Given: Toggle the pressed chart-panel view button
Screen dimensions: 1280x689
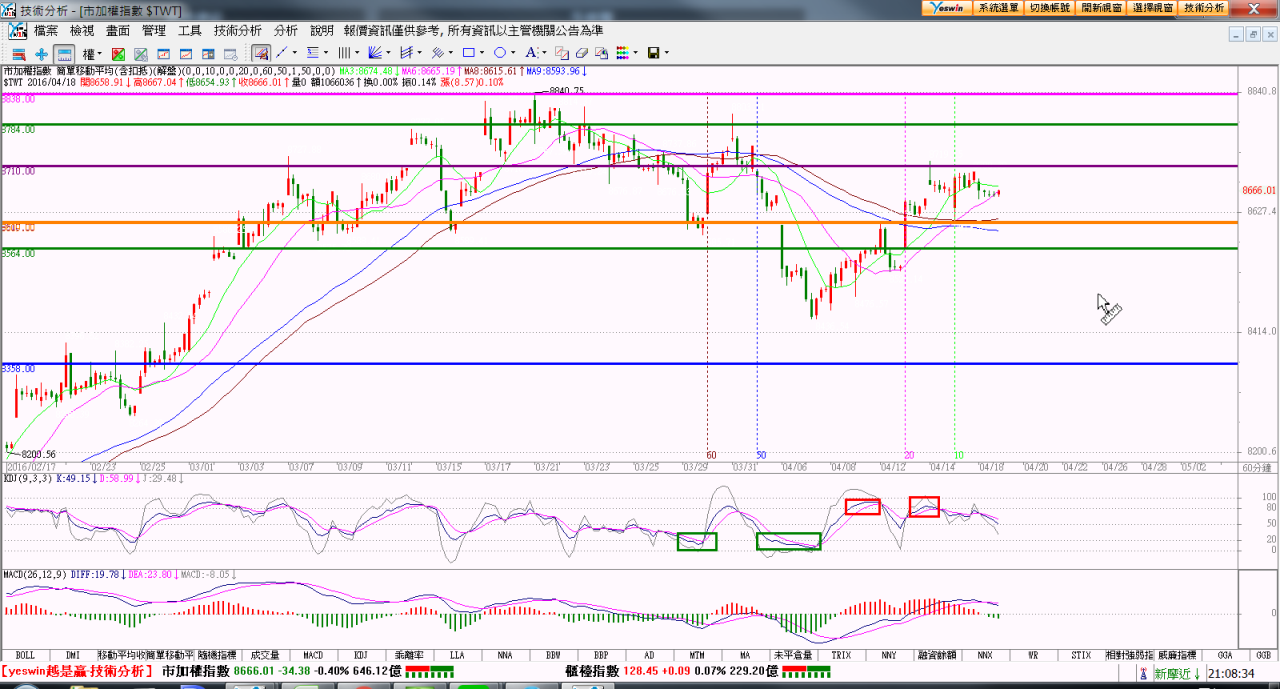Looking at the screenshot, I should (64, 53).
